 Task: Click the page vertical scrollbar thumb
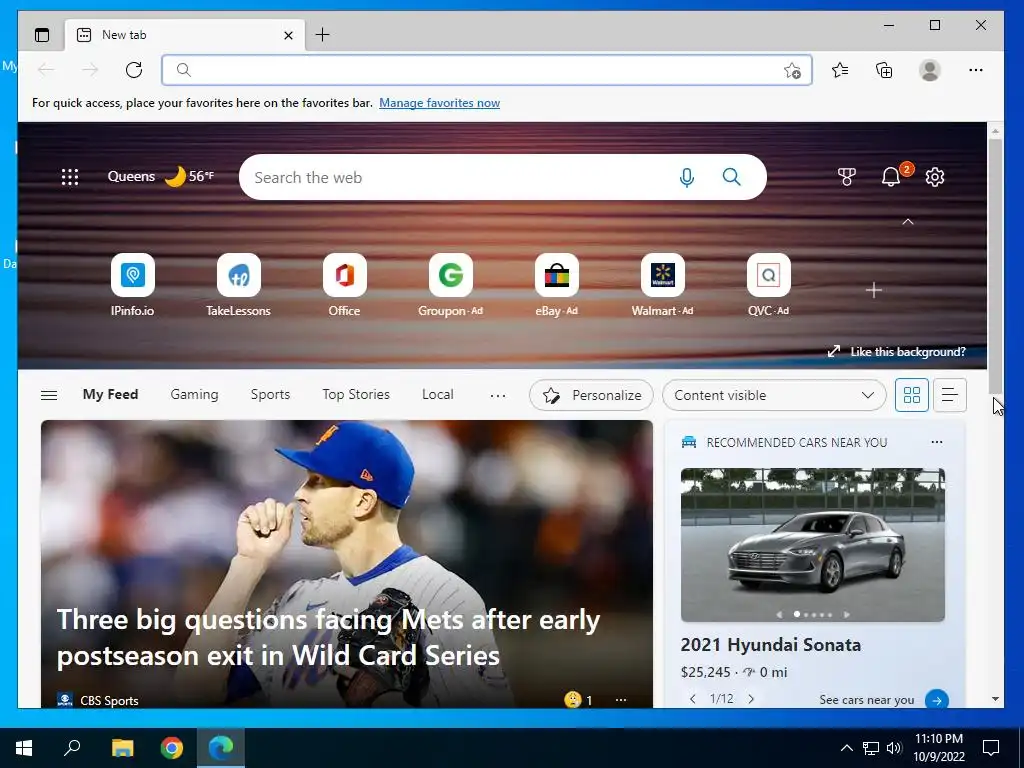995,265
